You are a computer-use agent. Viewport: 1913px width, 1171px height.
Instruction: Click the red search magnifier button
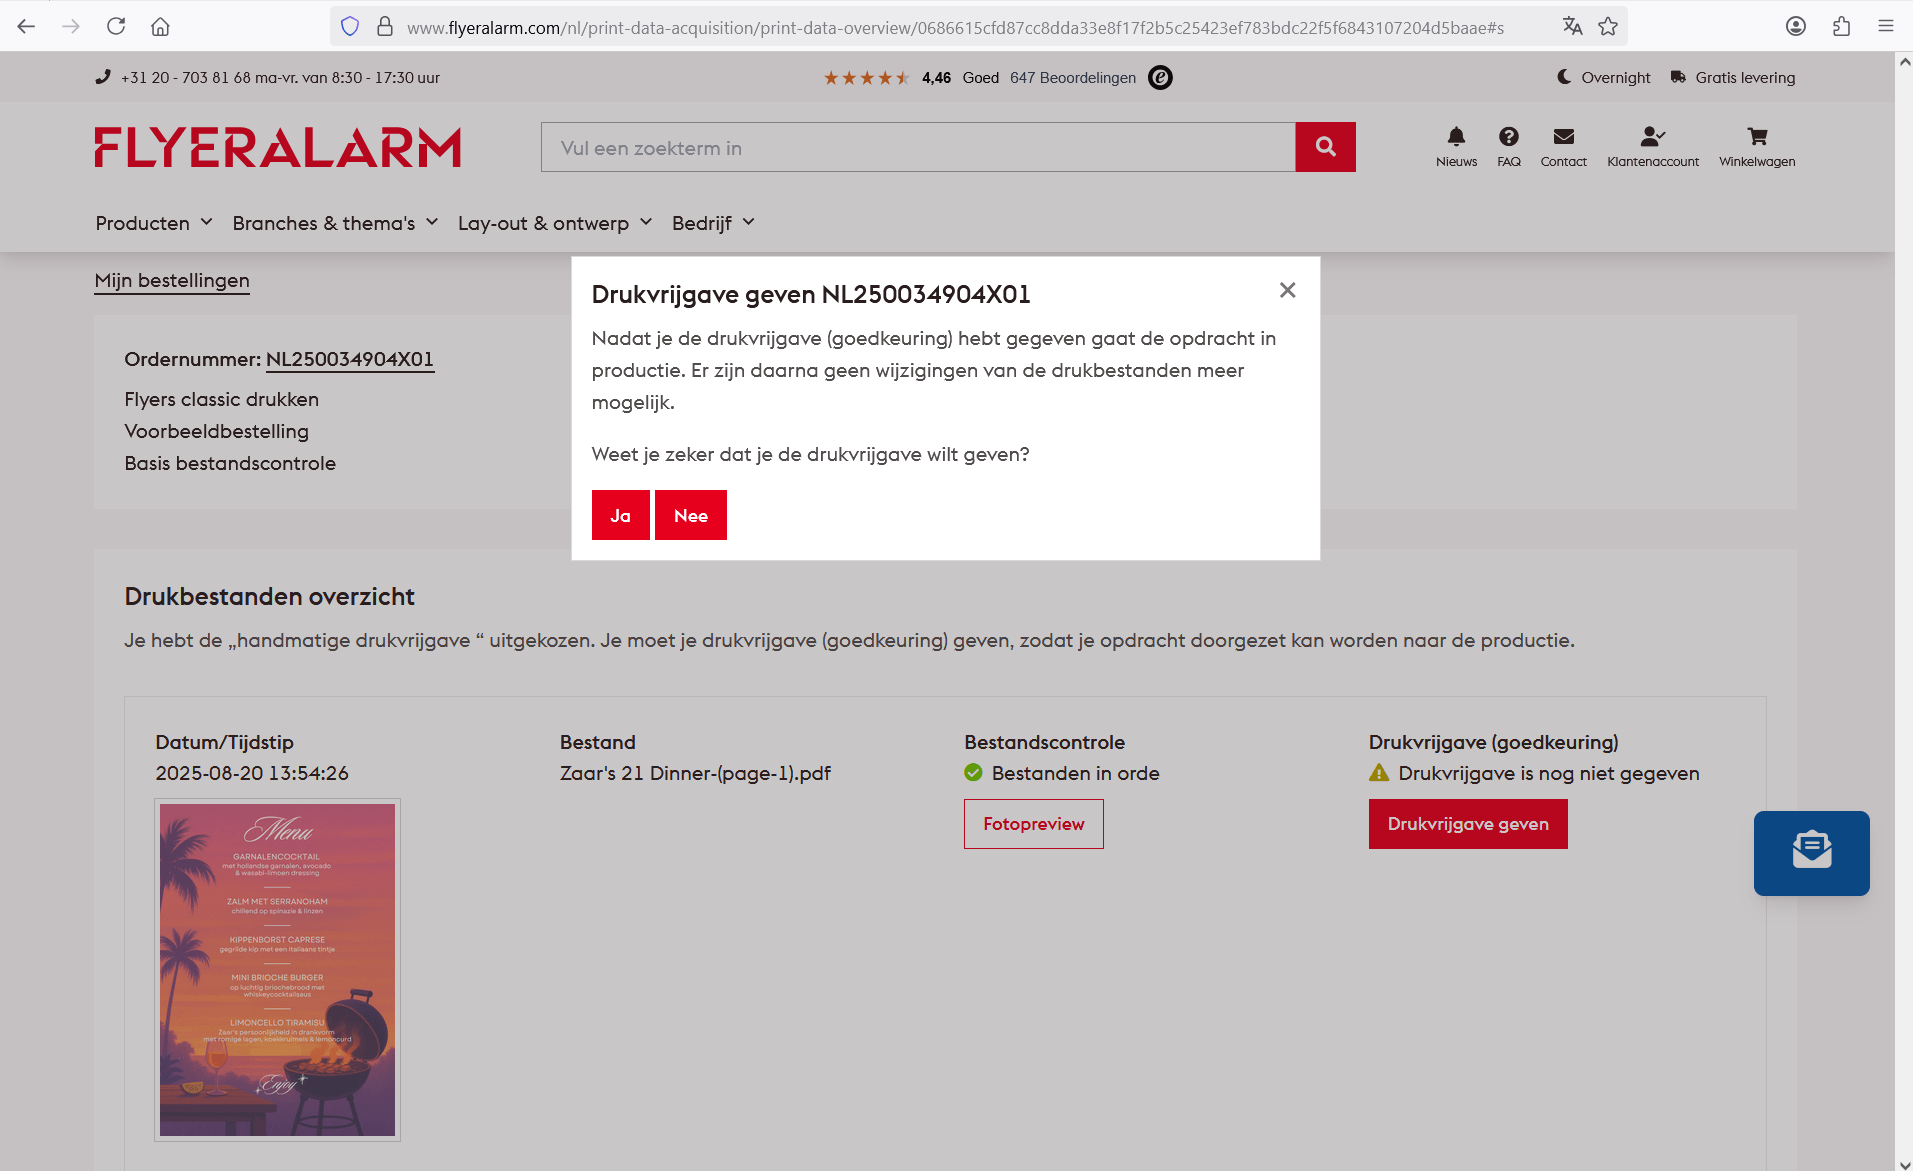pos(1325,147)
